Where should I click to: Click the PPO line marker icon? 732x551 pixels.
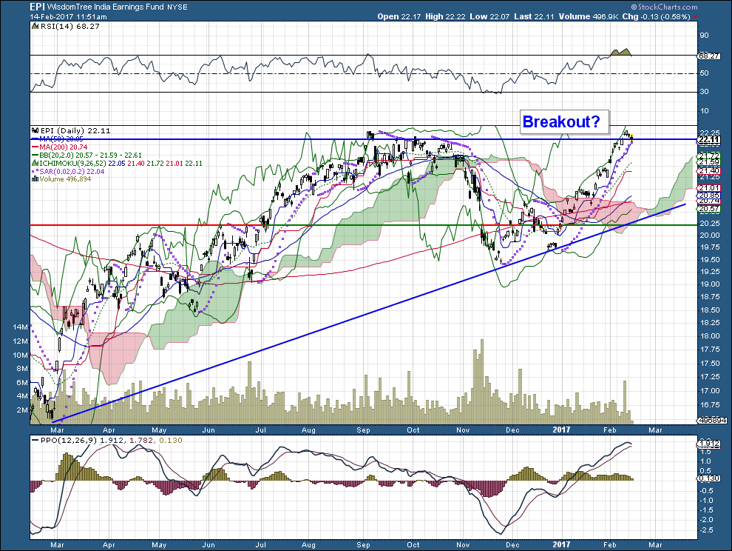35,440
